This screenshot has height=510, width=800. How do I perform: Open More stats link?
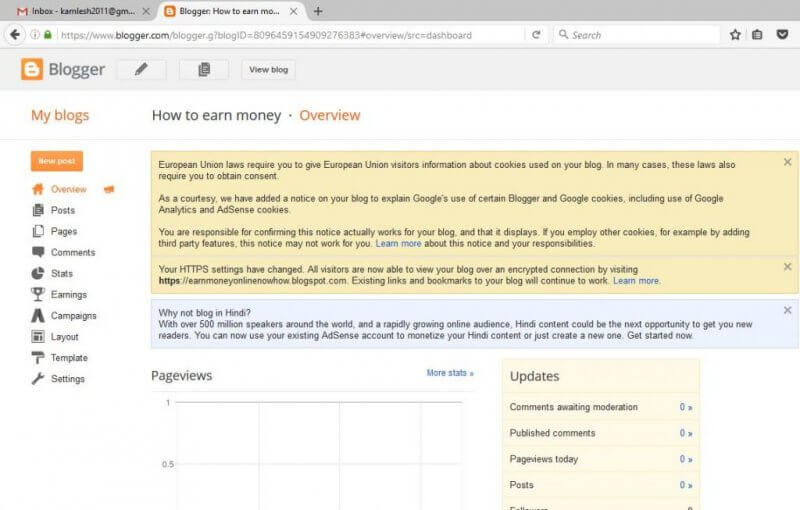pyautogui.click(x=450, y=373)
